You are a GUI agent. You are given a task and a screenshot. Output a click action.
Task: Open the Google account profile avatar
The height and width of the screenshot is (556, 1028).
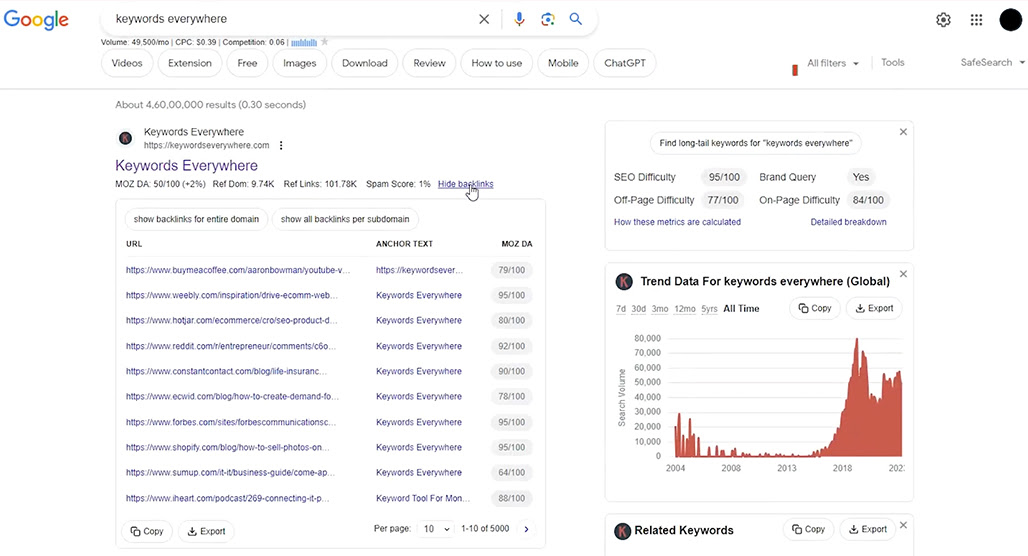pos(1010,20)
